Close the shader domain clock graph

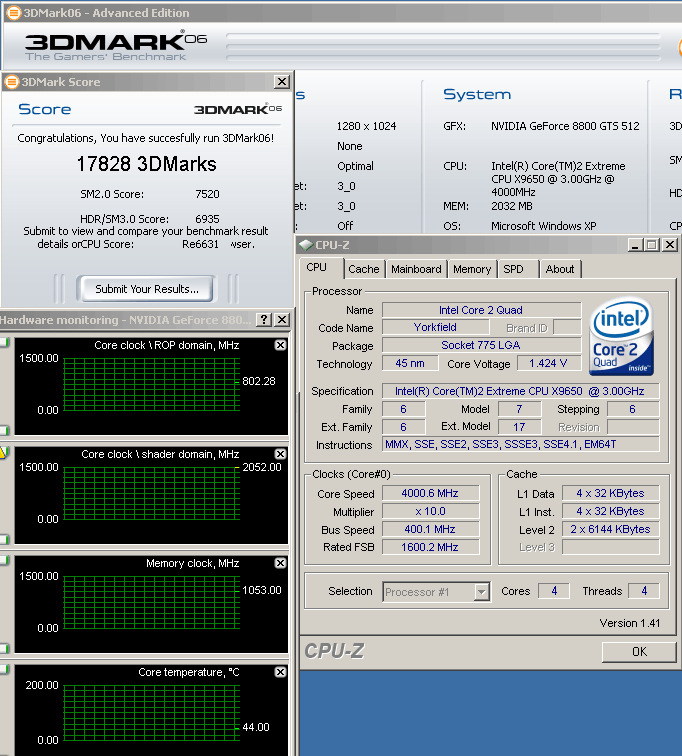(x=280, y=454)
